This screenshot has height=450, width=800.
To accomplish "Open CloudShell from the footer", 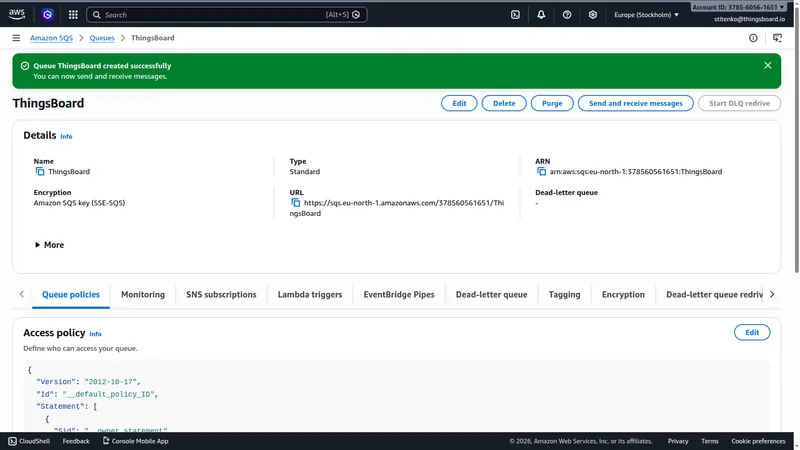I will [29, 441].
